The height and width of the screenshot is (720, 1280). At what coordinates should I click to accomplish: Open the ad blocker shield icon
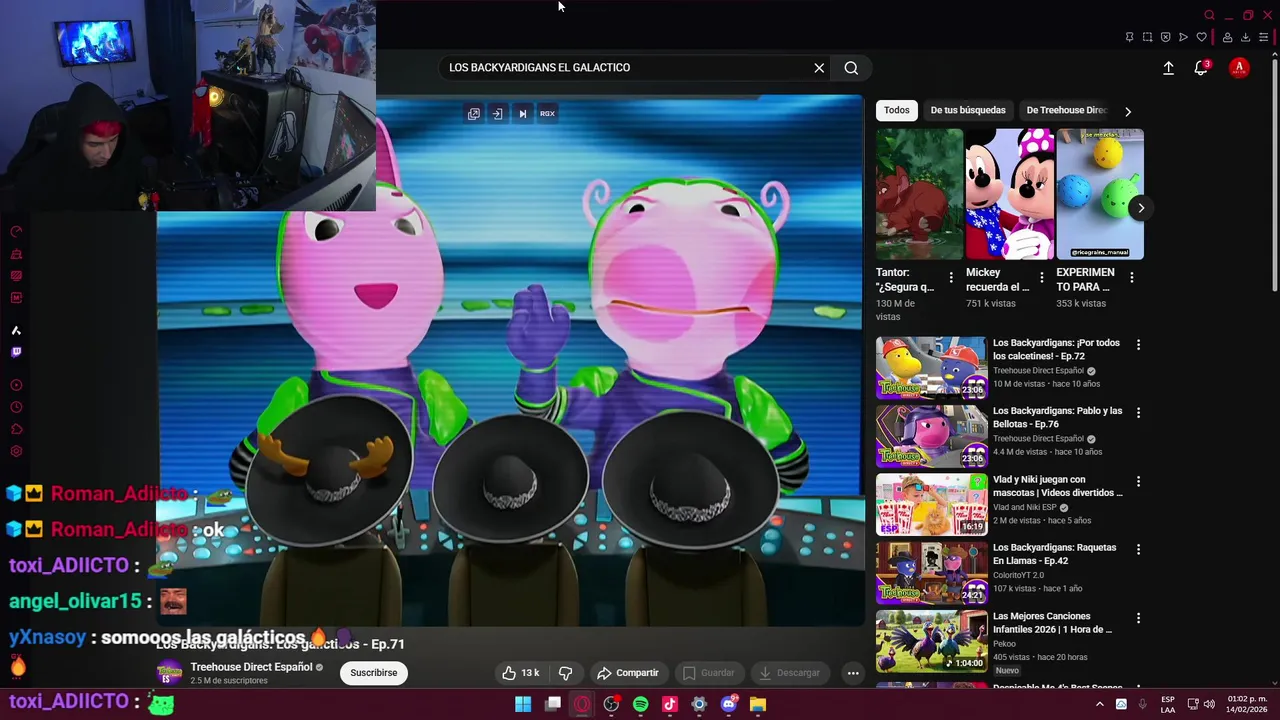click(1165, 37)
